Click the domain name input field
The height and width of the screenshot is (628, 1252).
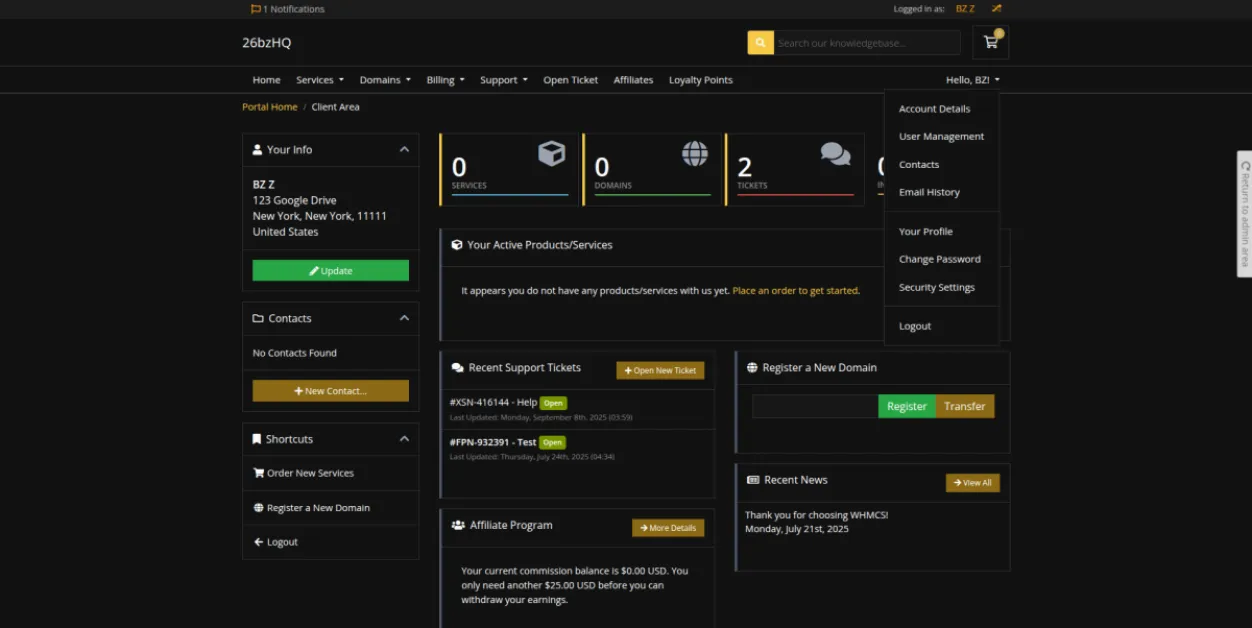[814, 406]
